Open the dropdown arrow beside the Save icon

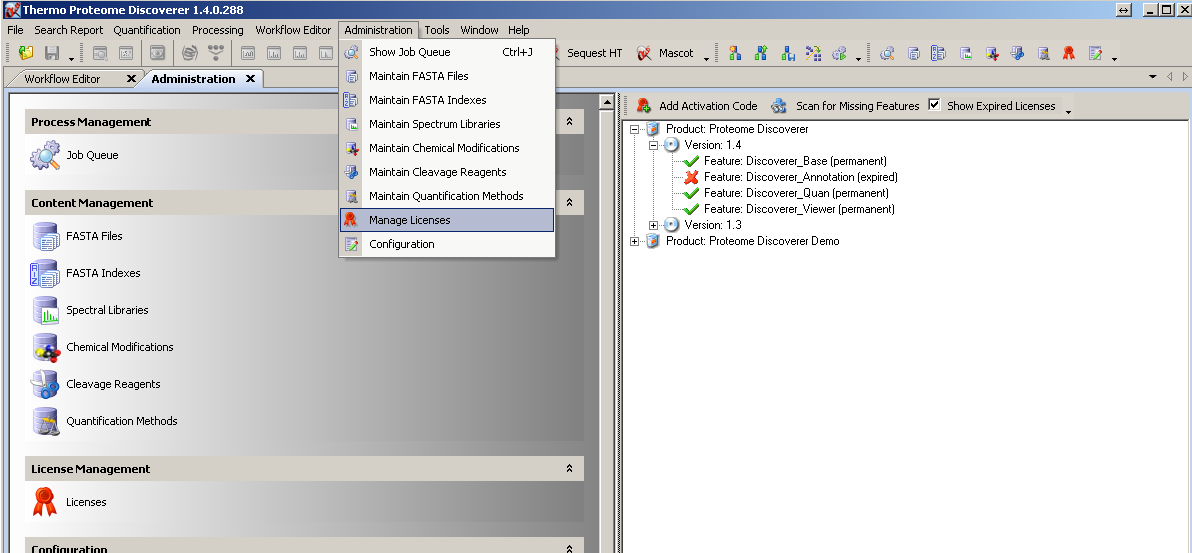tap(71, 59)
